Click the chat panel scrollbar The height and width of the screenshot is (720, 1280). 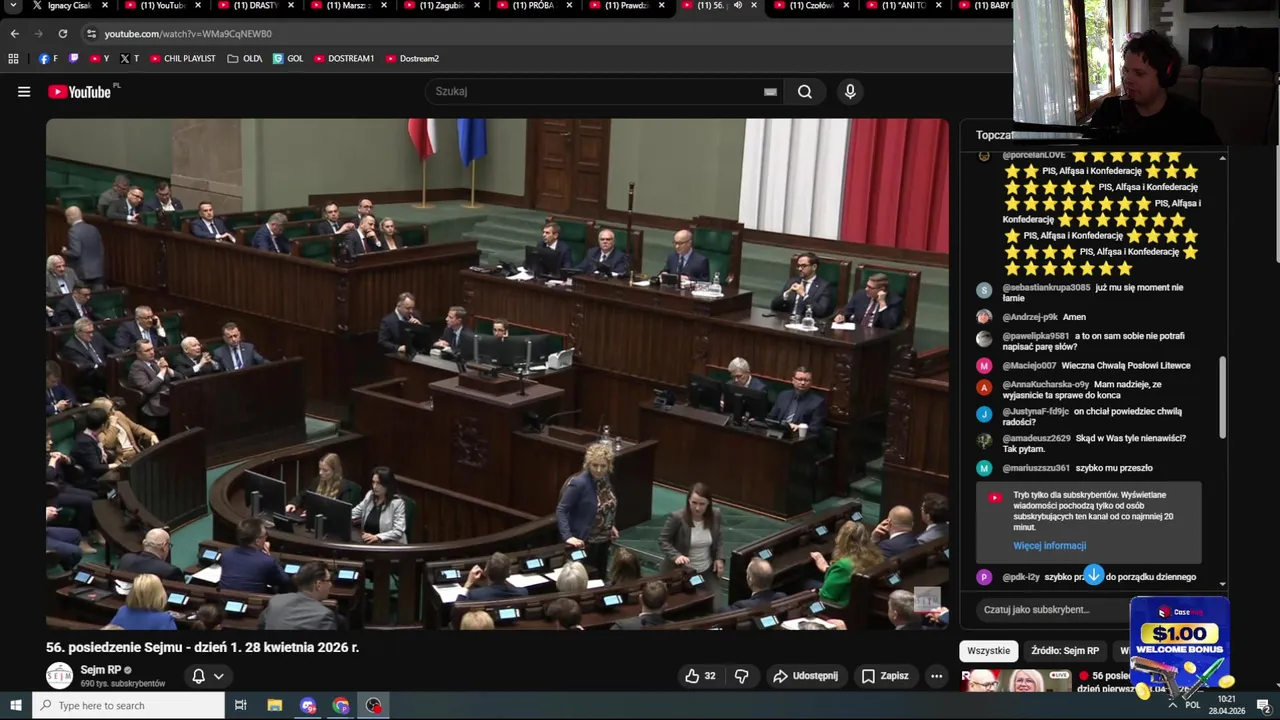tap(1222, 398)
